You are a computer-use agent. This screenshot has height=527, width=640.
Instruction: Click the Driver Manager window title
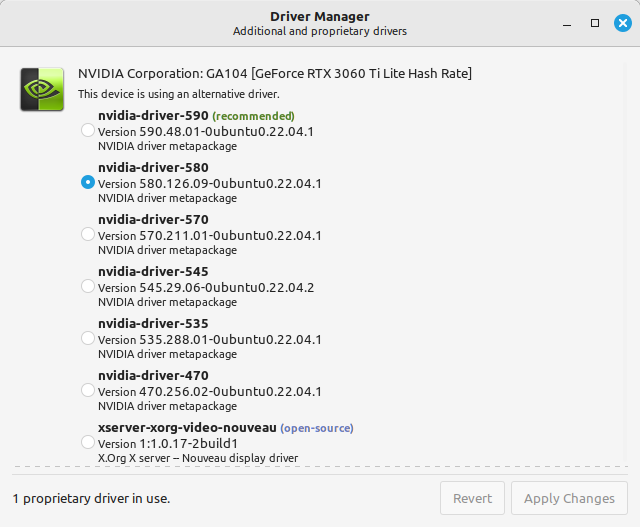319,16
